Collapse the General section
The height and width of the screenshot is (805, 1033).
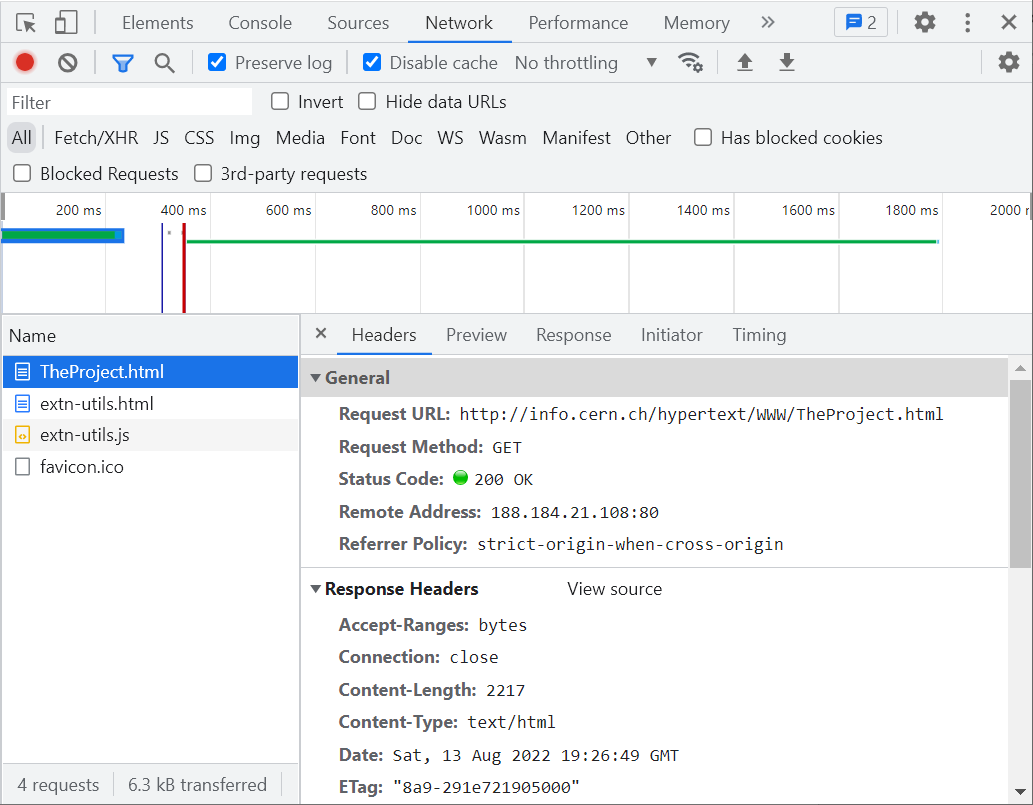pyautogui.click(x=316, y=378)
